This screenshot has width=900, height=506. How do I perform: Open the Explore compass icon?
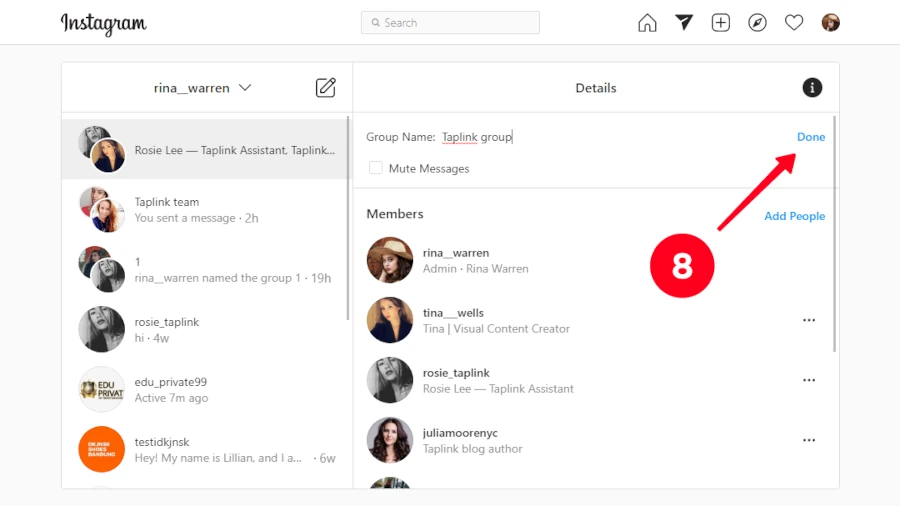pos(757,22)
